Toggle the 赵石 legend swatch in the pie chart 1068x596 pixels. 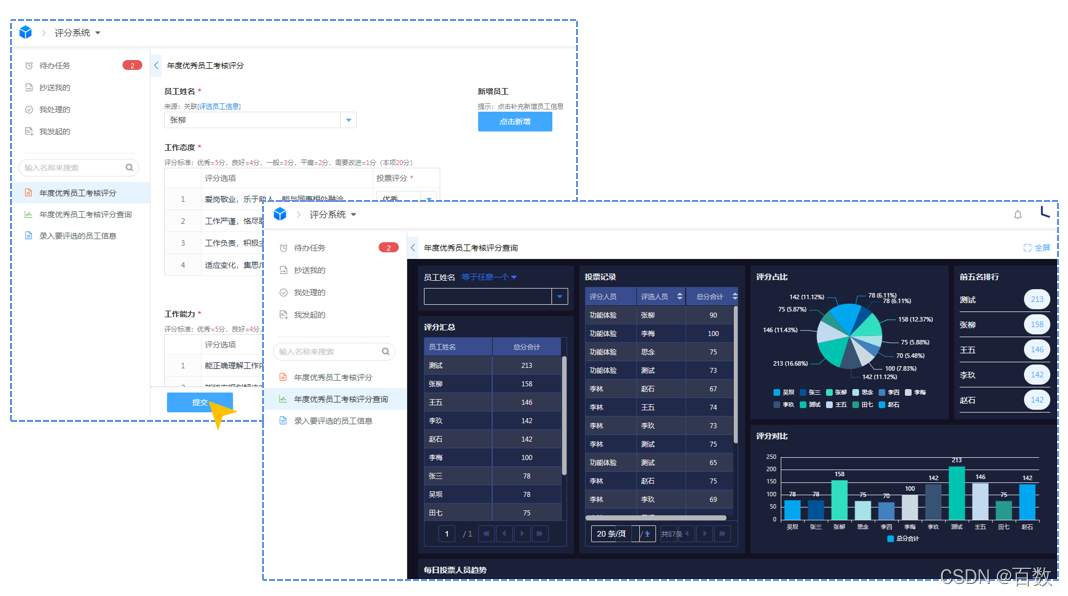click(882, 405)
